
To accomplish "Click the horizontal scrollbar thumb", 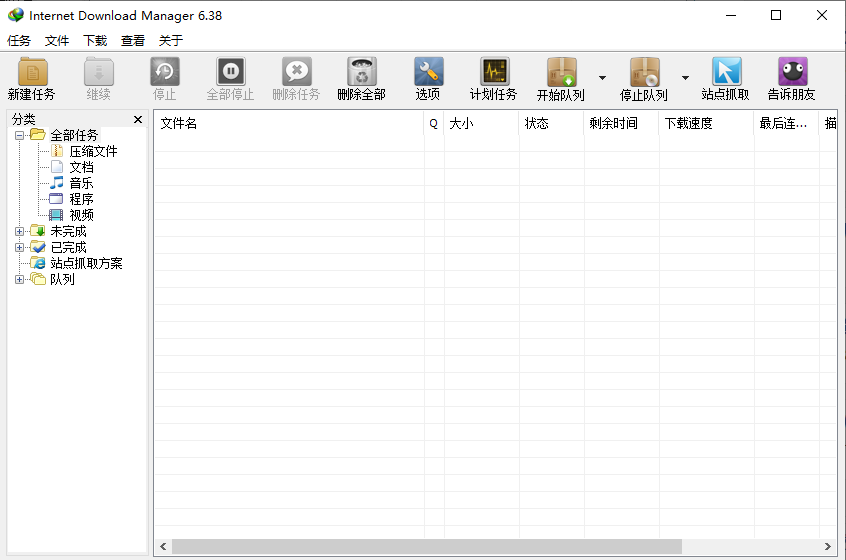I will pos(427,547).
